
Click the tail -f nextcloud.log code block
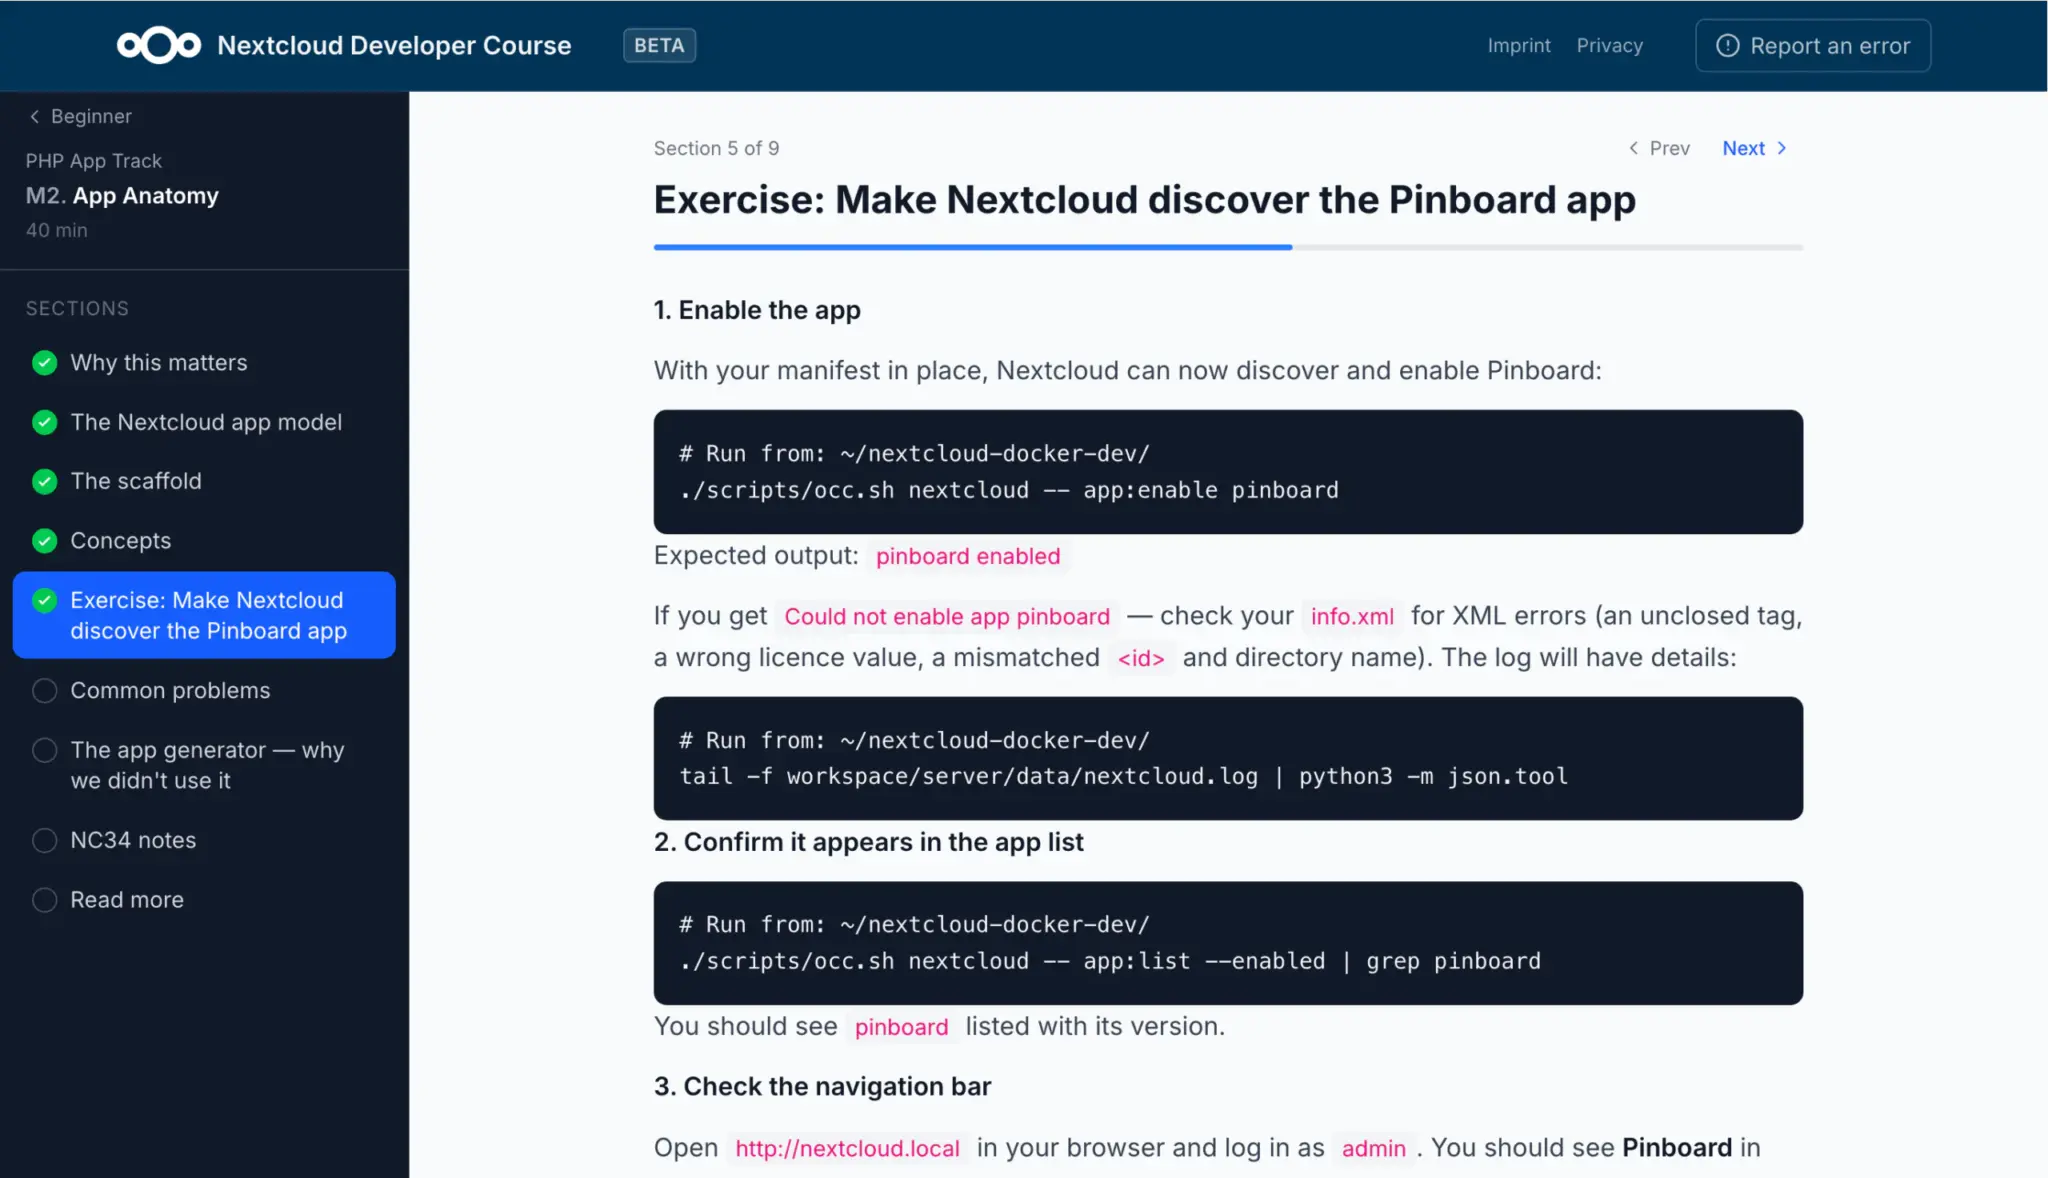[1228, 758]
